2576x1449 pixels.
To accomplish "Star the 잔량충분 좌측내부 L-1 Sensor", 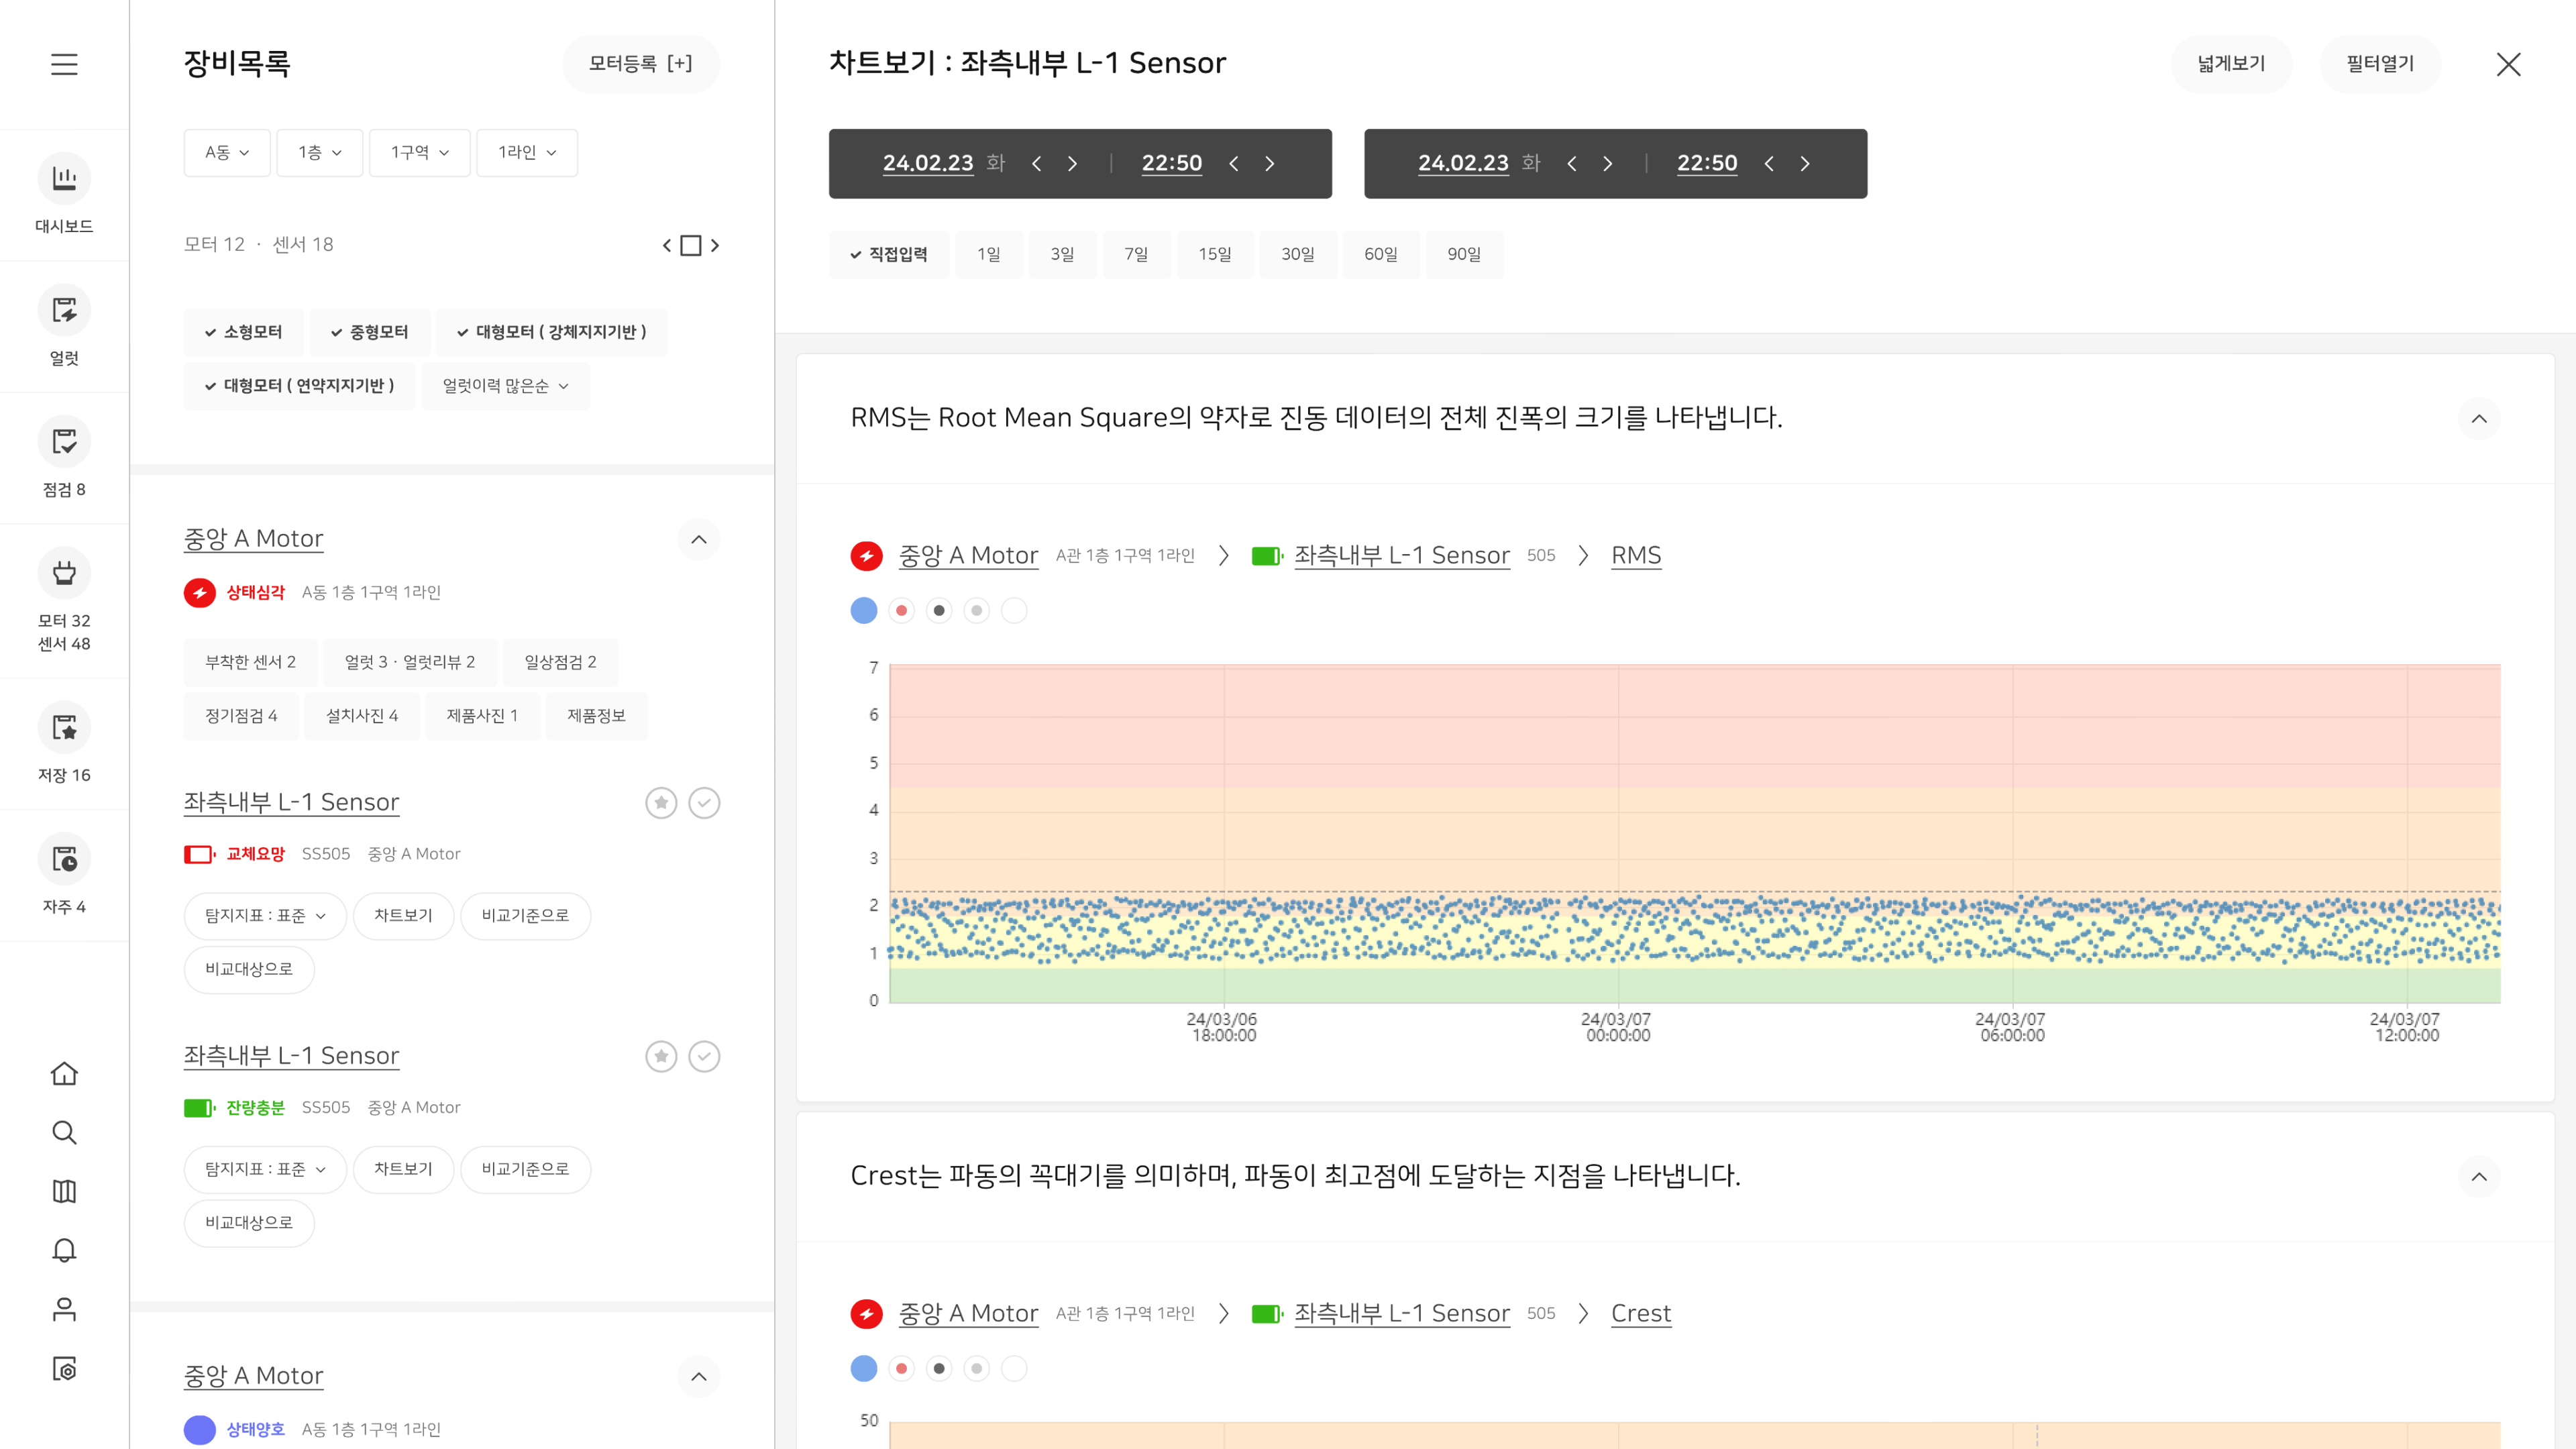I will [661, 1056].
